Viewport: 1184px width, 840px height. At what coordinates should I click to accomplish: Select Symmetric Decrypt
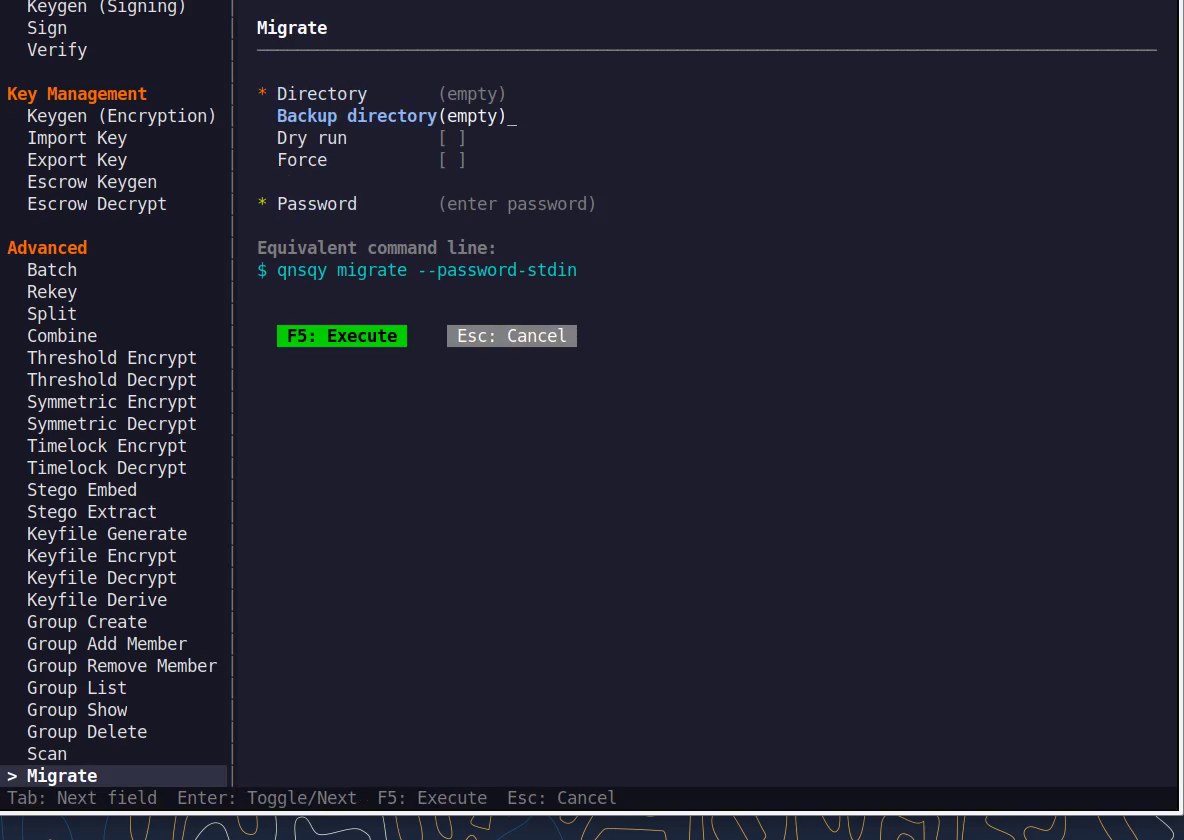(x=112, y=424)
